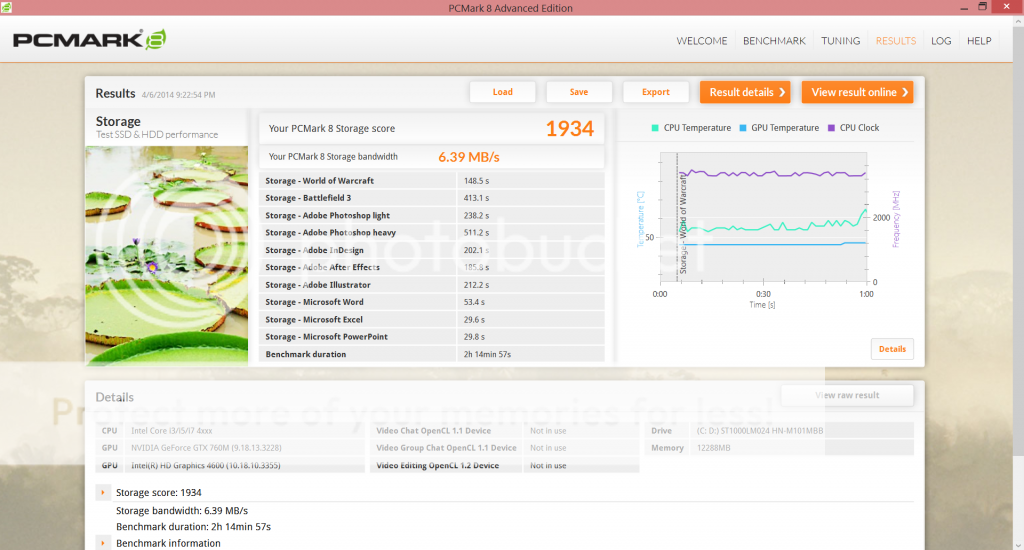Open the Tuning tab
This screenshot has width=1024, height=550.
(840, 41)
